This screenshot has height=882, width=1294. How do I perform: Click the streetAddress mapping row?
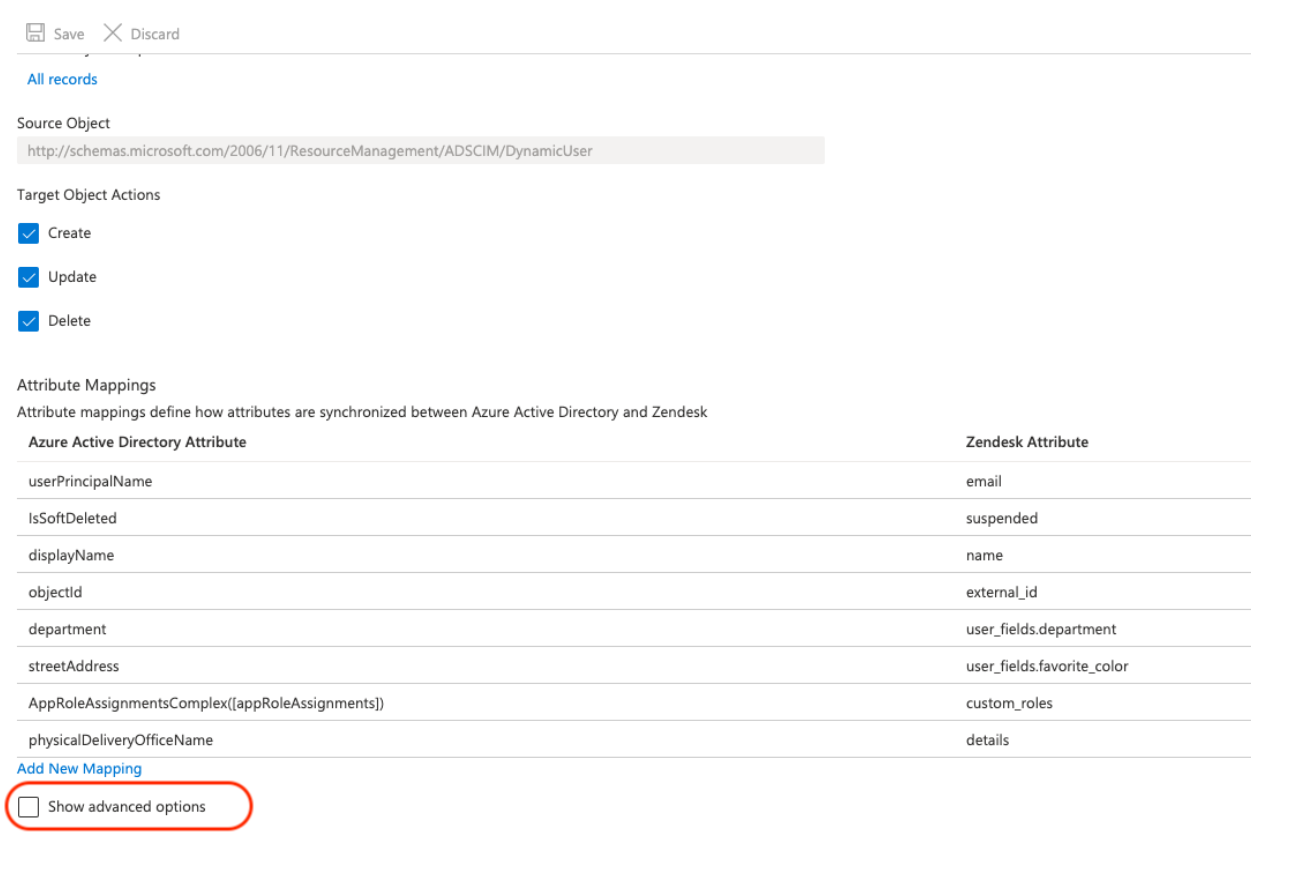[73, 666]
